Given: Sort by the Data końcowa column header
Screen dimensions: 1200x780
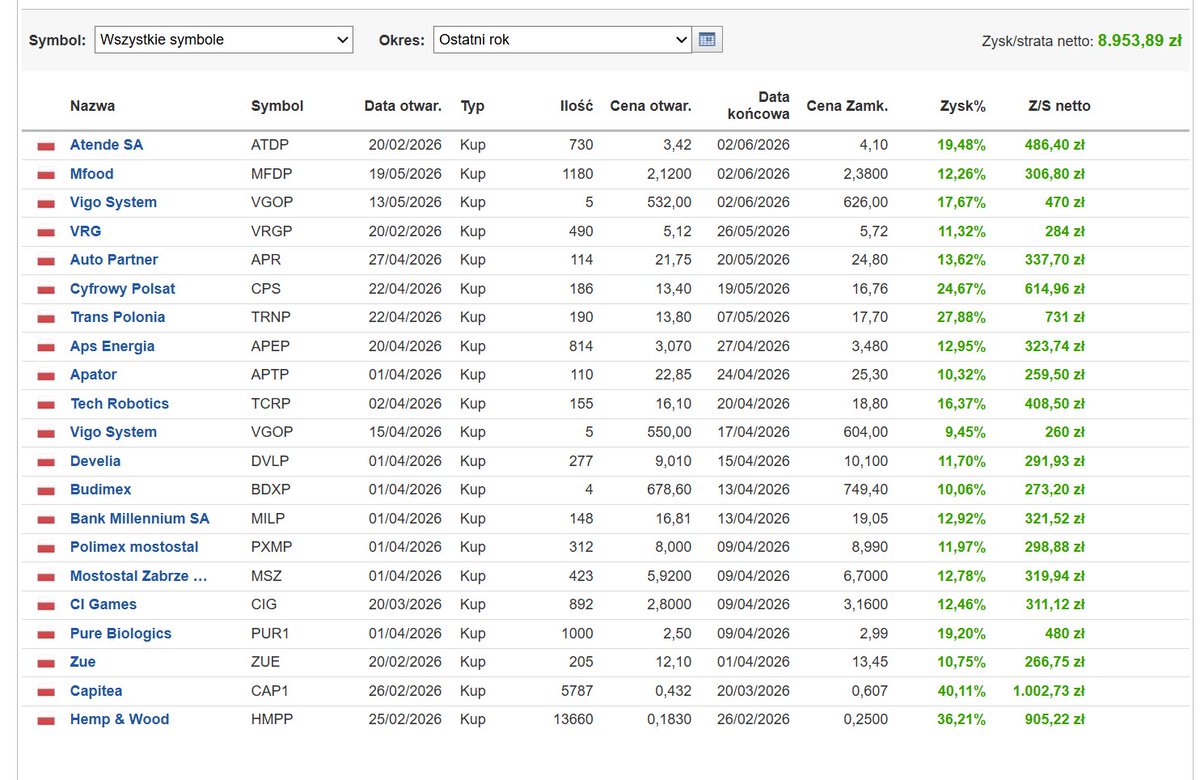Looking at the screenshot, I should click(758, 105).
